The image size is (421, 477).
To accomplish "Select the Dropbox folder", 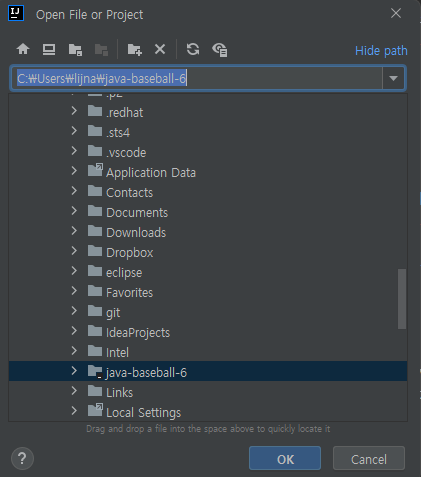I will pyautogui.click(x=130, y=253).
